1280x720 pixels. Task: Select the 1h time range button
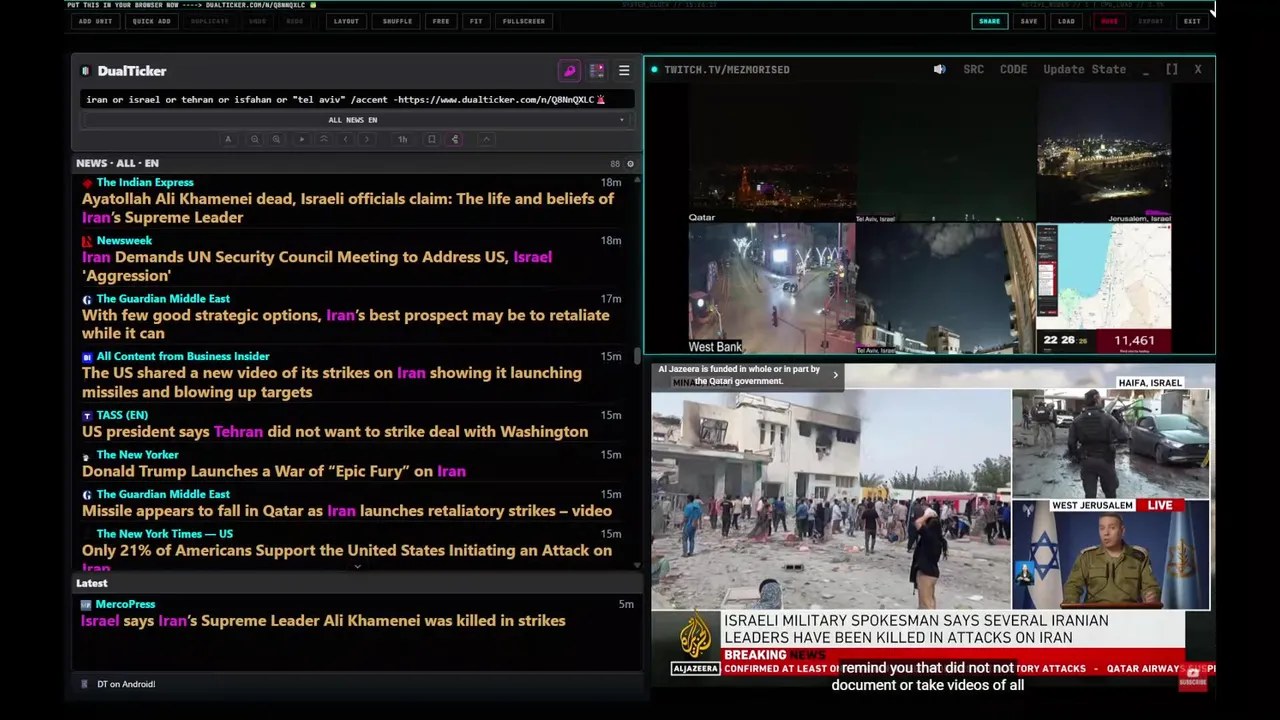[x=402, y=139]
